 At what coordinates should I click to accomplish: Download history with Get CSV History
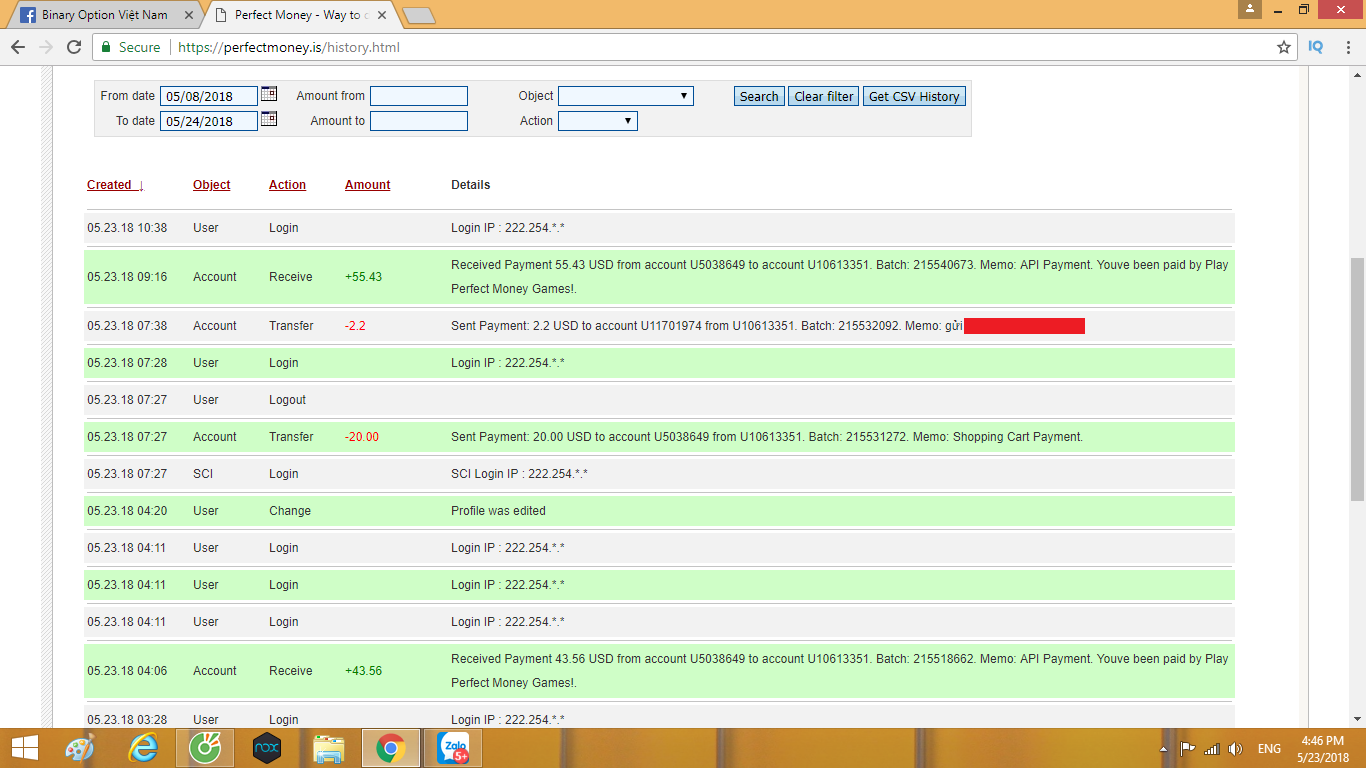(x=914, y=96)
